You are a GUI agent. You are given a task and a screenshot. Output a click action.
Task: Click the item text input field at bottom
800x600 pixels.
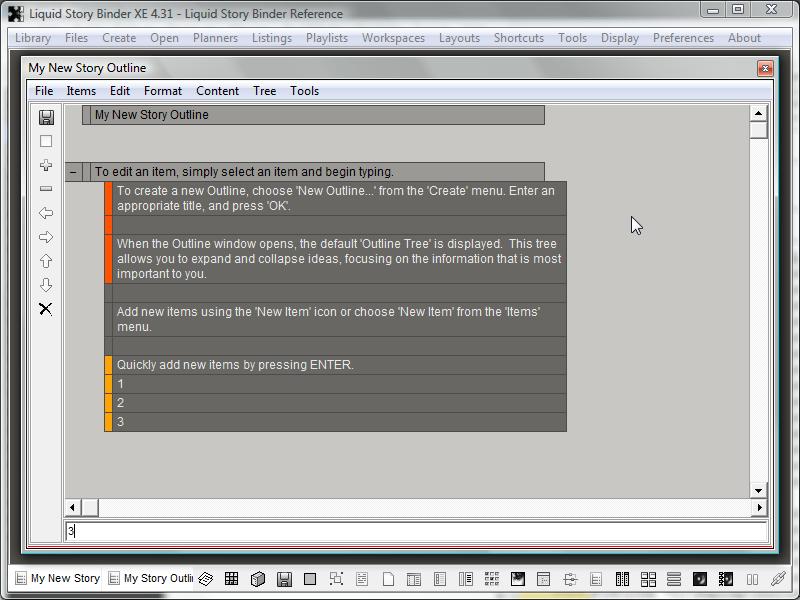(x=416, y=532)
